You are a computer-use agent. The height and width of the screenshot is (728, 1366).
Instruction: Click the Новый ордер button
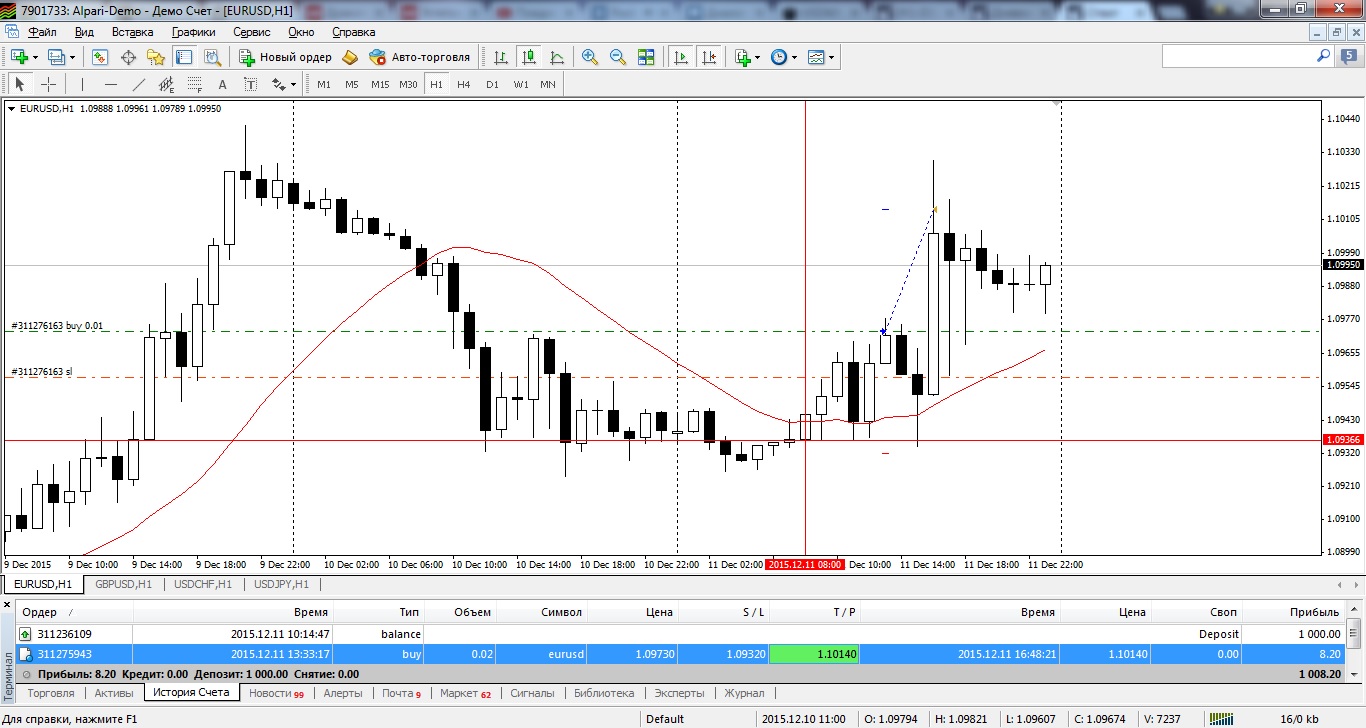[285, 57]
